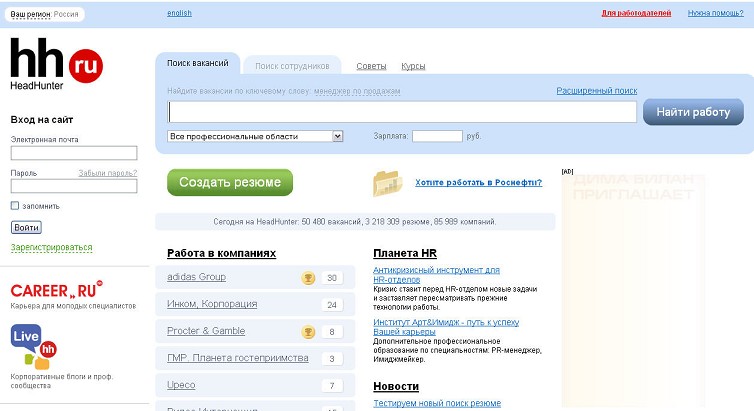Screen dimensions: 754x411
Task: Click the green «Создать резюме» button
Action: 230,182
